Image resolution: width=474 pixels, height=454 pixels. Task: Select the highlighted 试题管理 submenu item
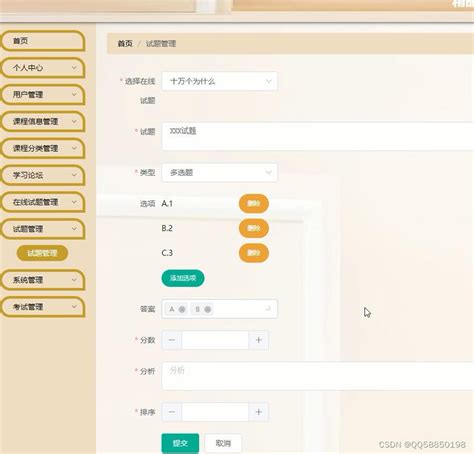point(42,253)
